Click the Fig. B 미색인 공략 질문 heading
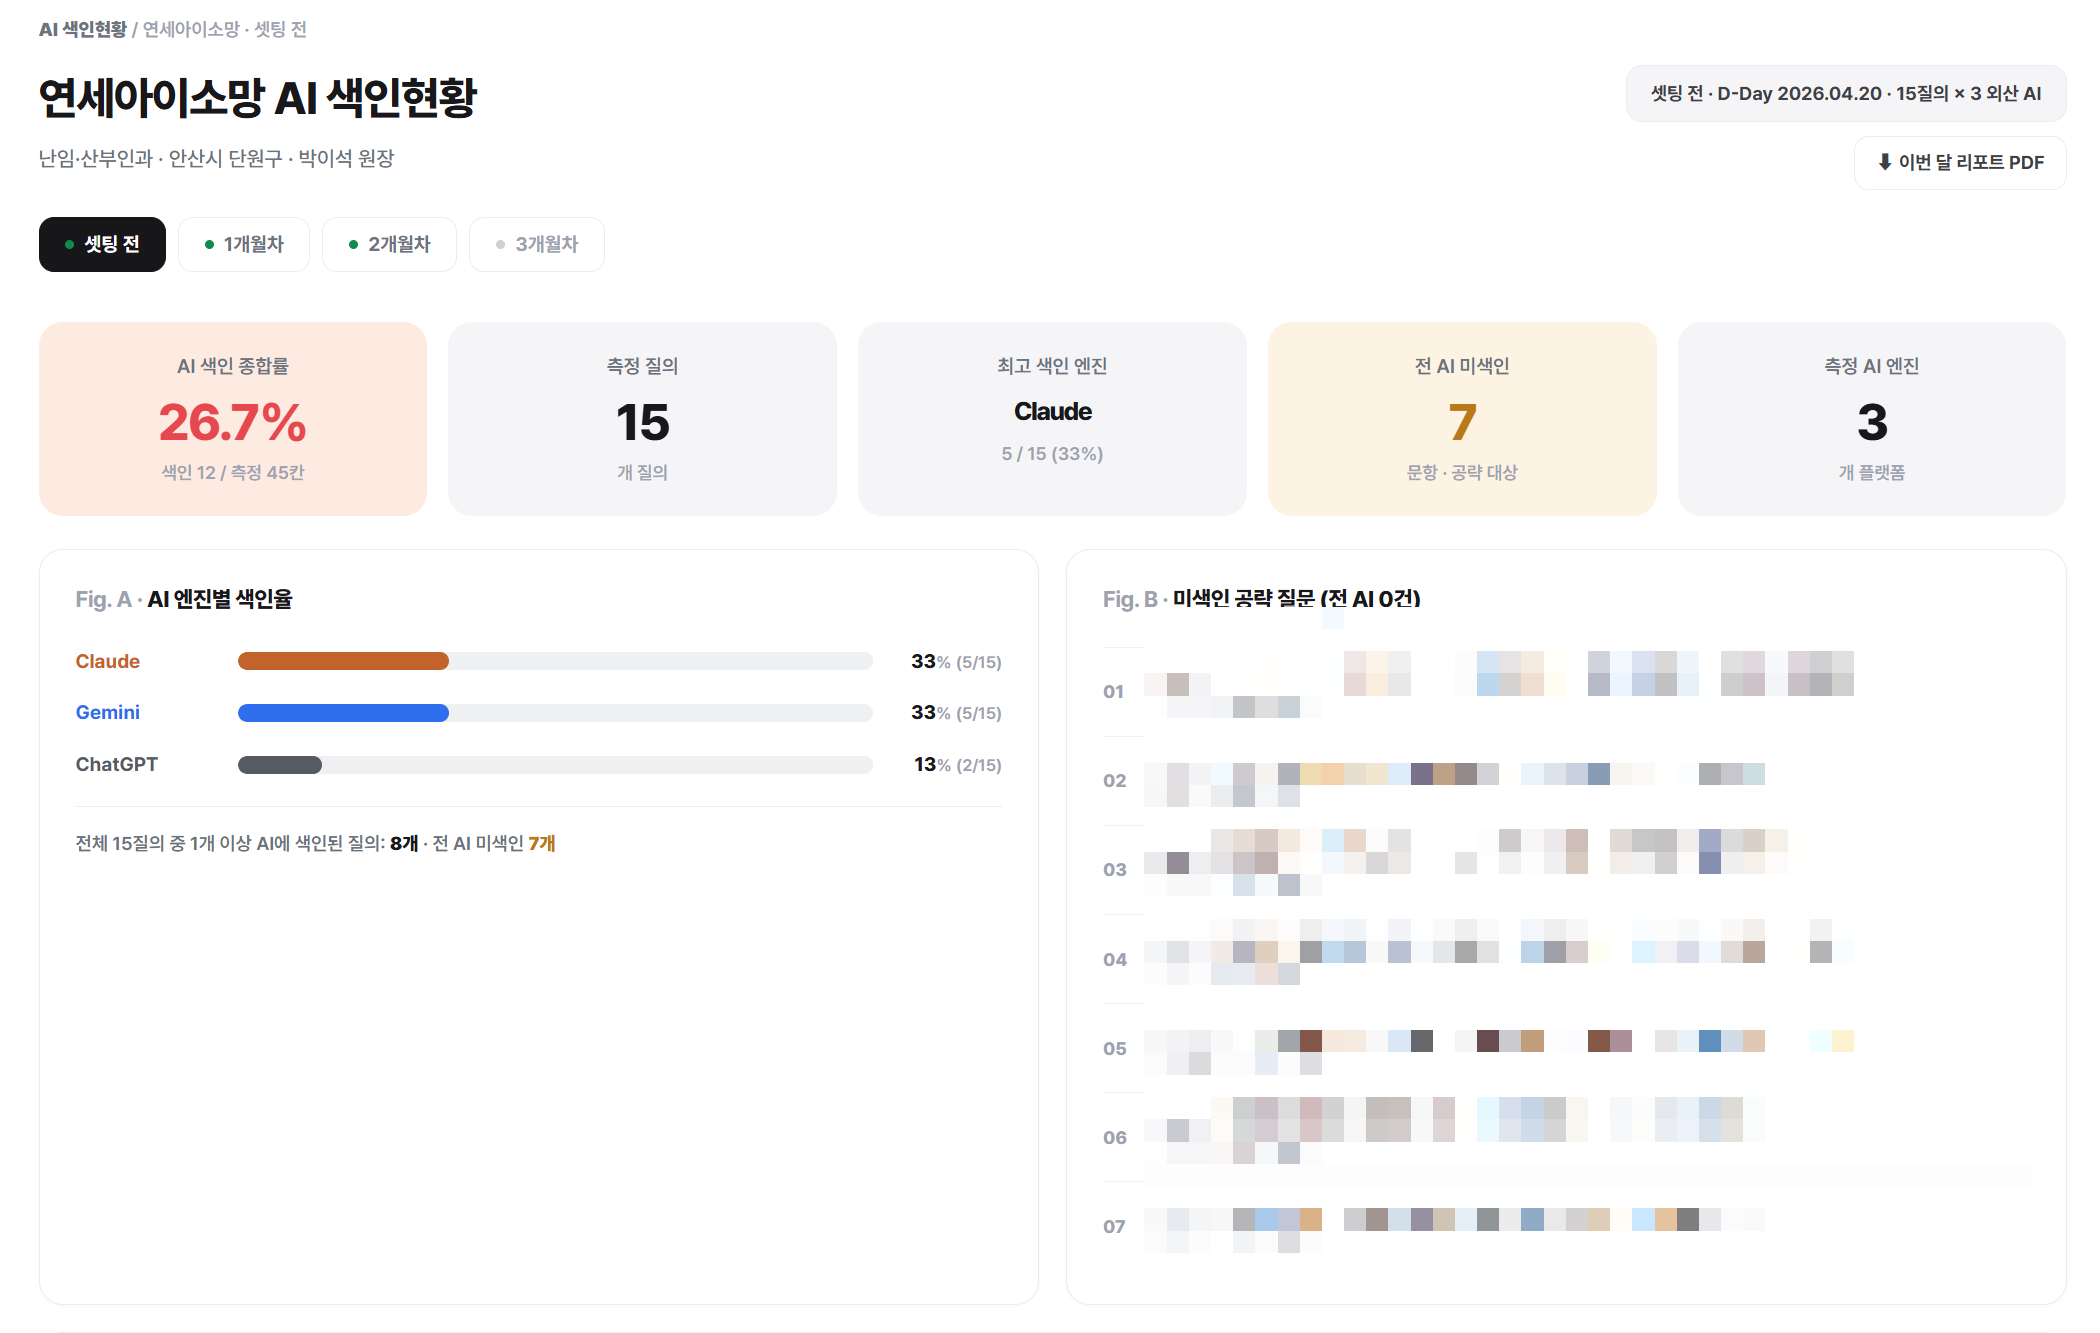 coord(1262,599)
